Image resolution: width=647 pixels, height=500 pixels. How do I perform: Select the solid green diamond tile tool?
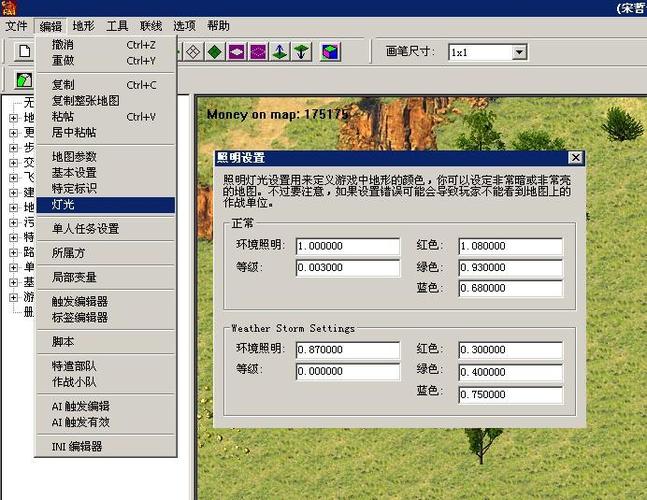pyautogui.click(x=214, y=51)
